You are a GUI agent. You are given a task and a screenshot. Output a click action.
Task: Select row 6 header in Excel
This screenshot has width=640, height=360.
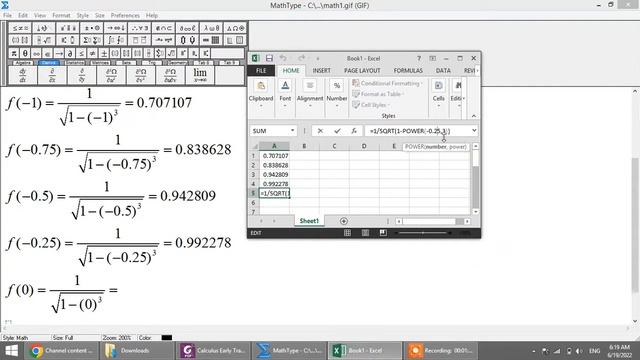coord(253,203)
